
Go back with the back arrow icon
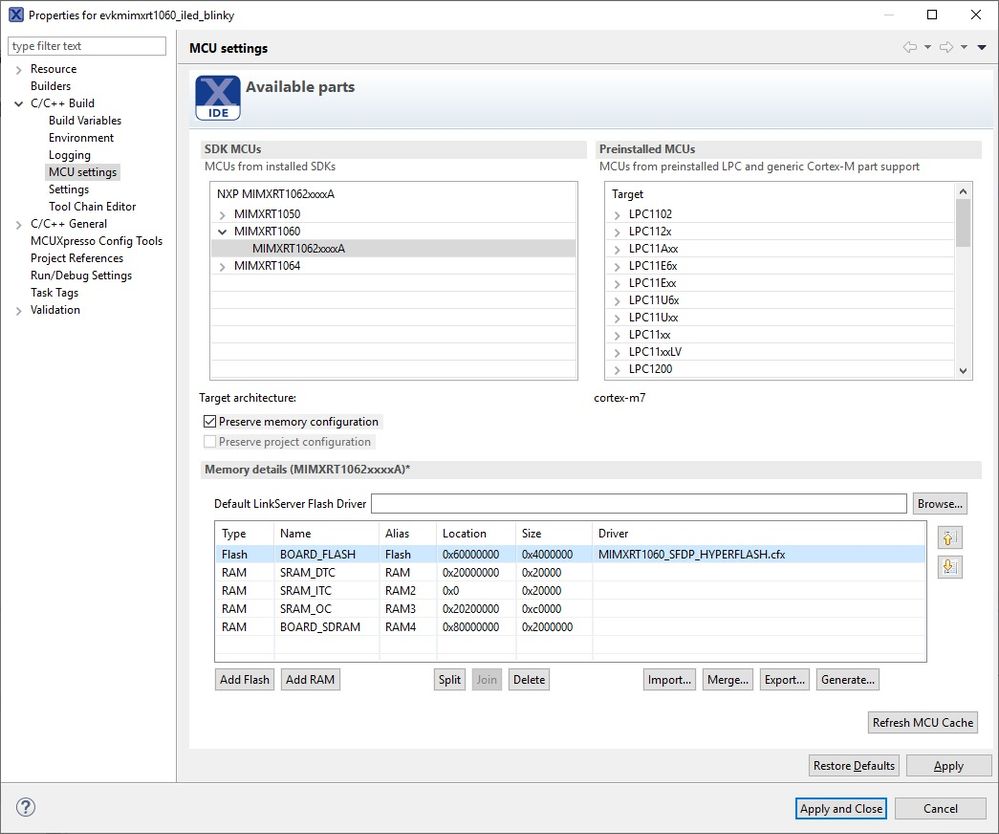pyautogui.click(x=910, y=47)
